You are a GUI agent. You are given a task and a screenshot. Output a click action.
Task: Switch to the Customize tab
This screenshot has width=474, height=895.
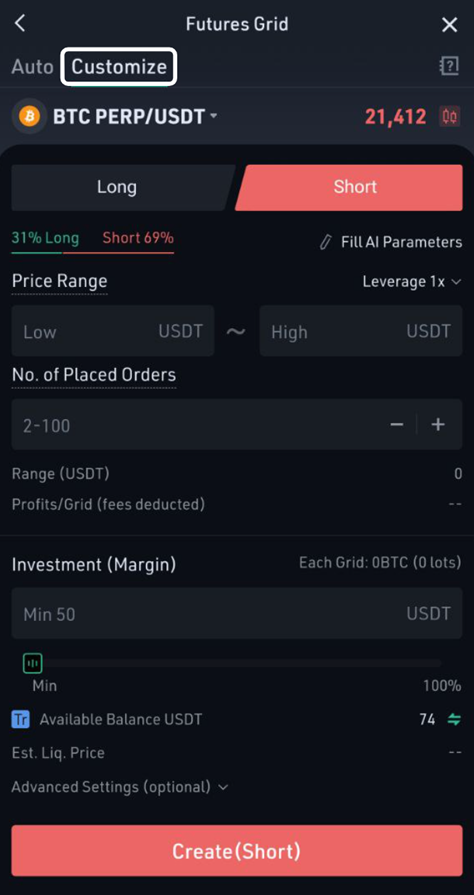(119, 67)
